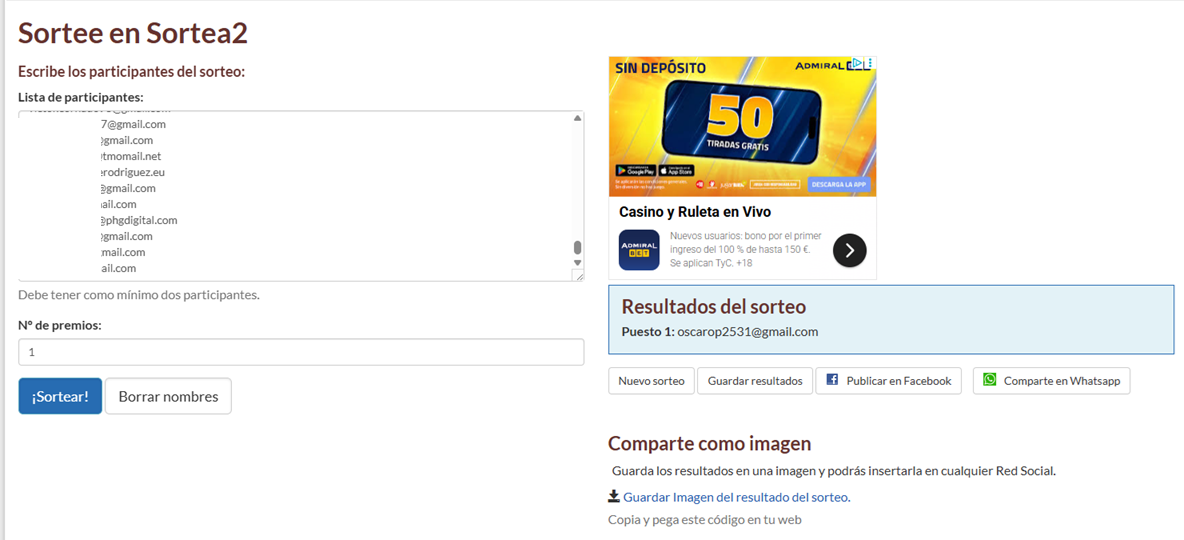Click the download icon beside Guardar Imagen
The image size is (1184, 540).
click(x=614, y=496)
